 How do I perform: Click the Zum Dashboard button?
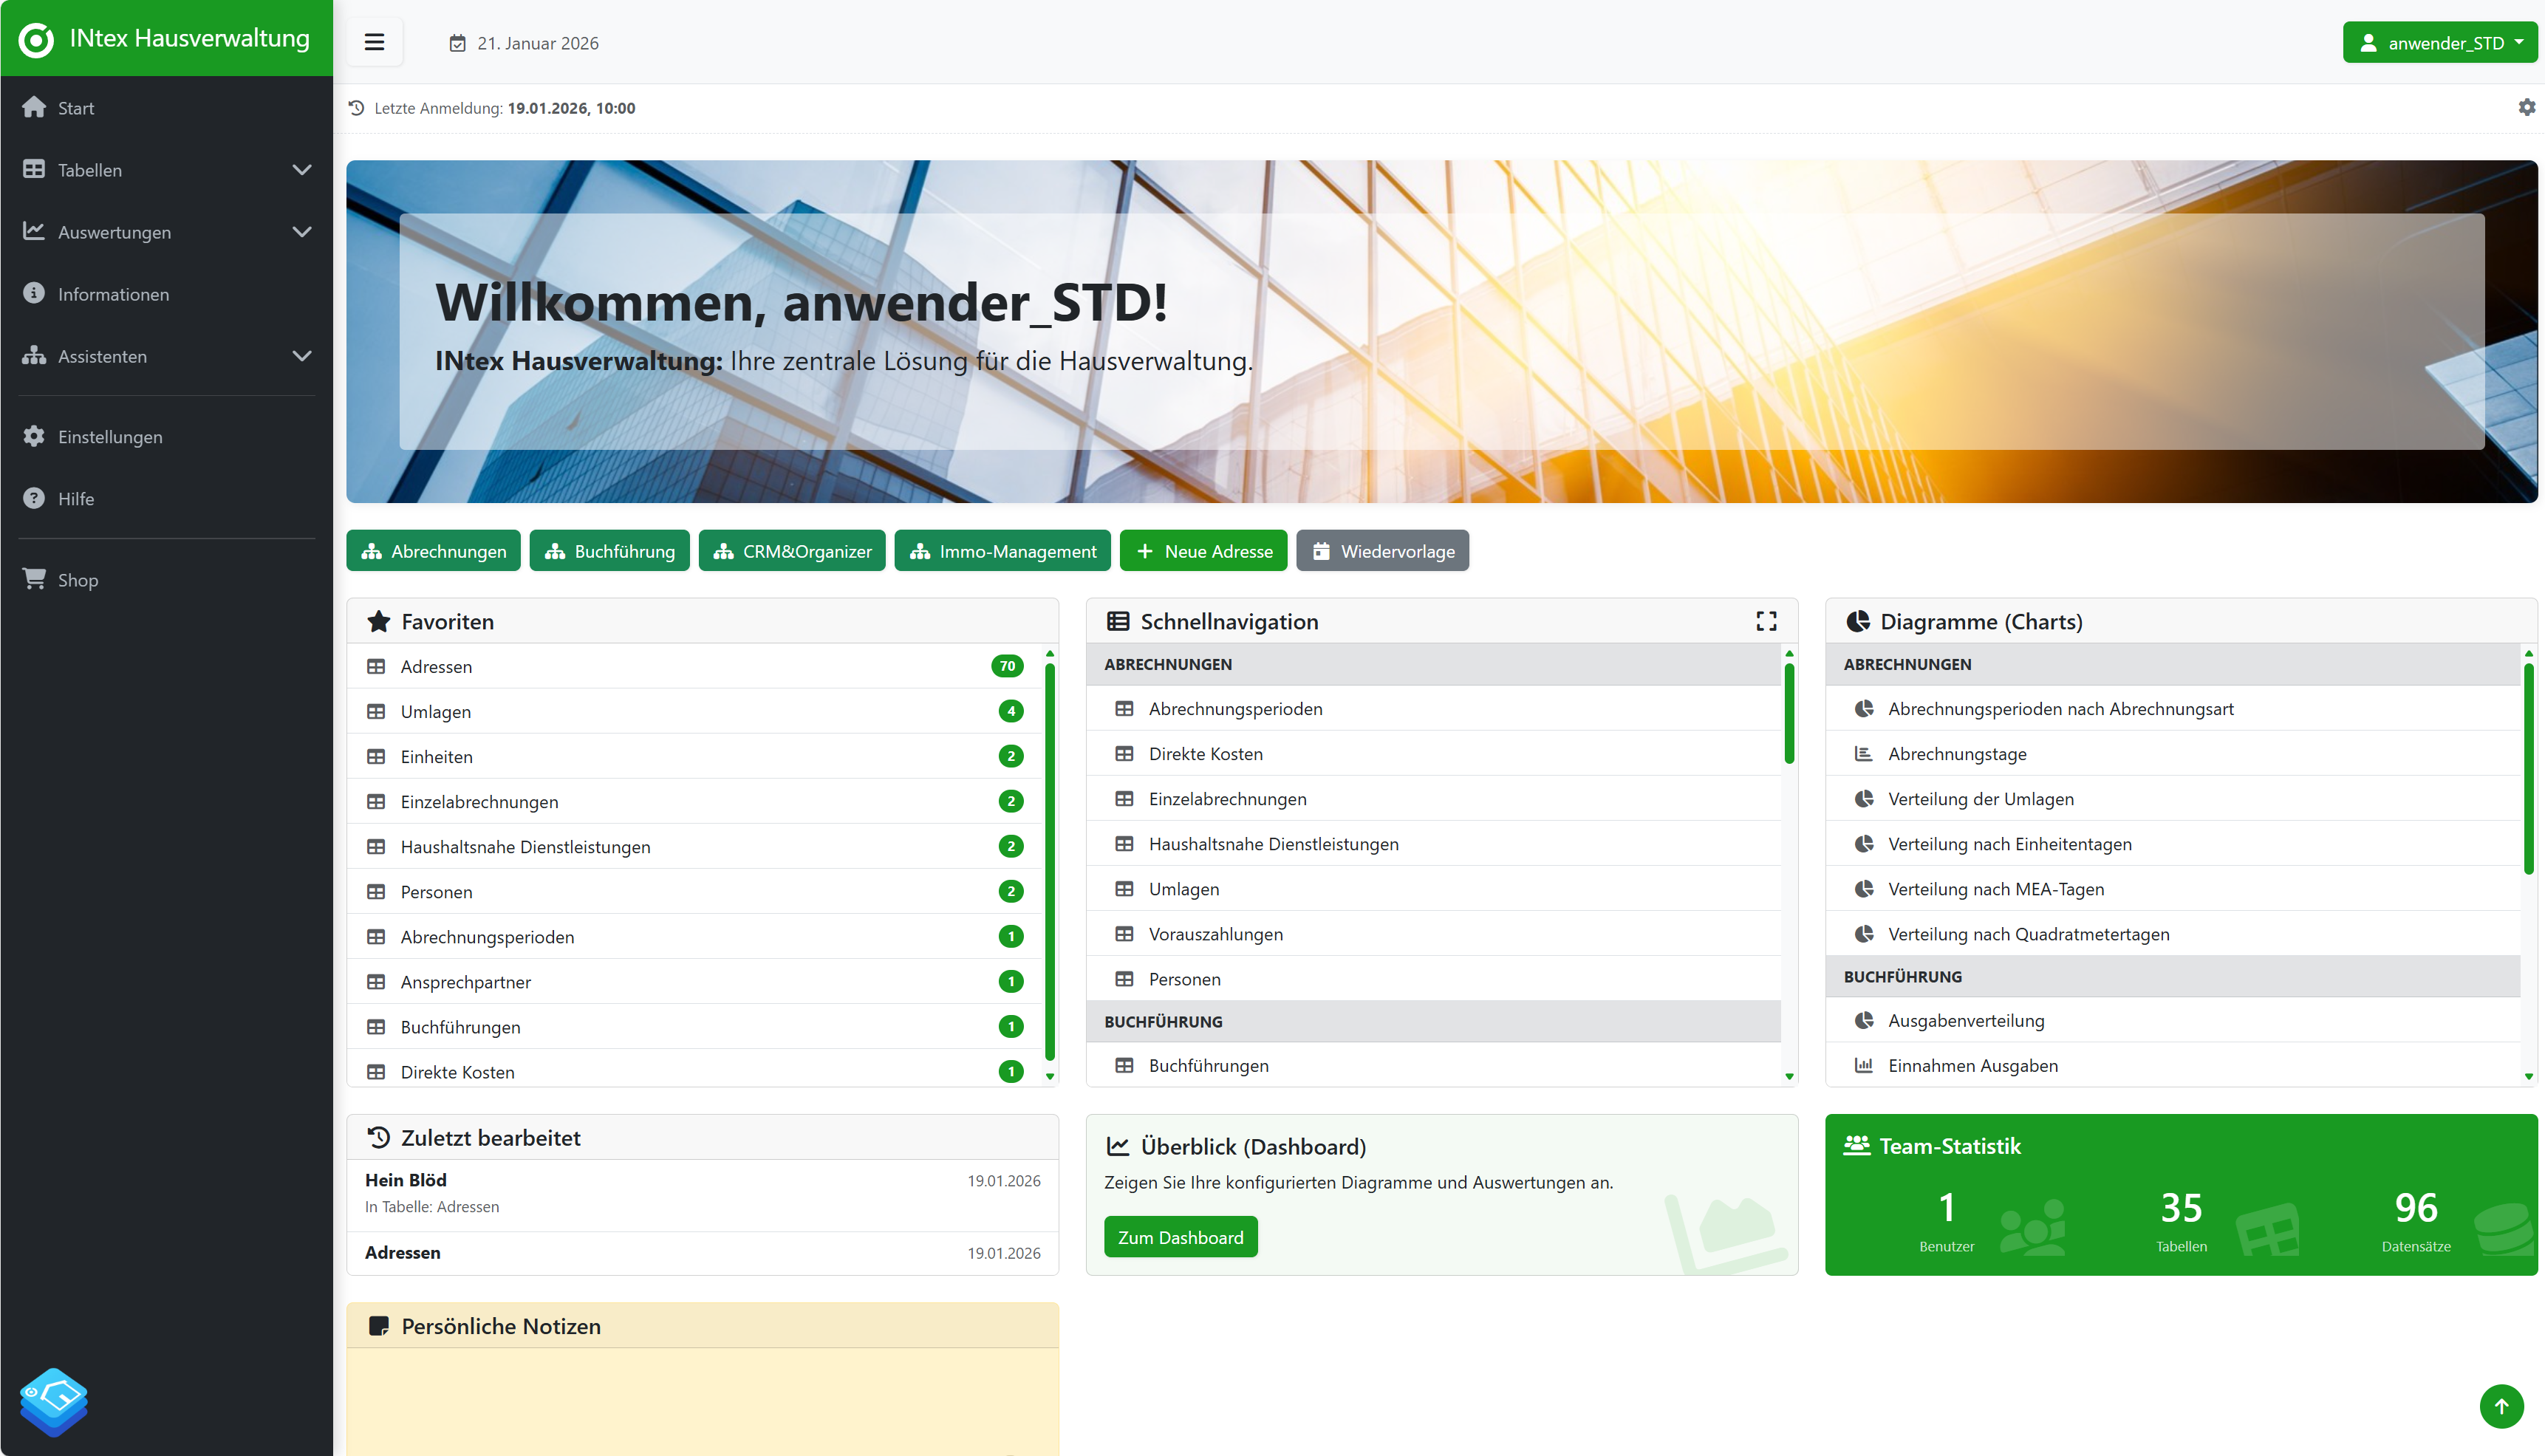[x=1181, y=1236]
